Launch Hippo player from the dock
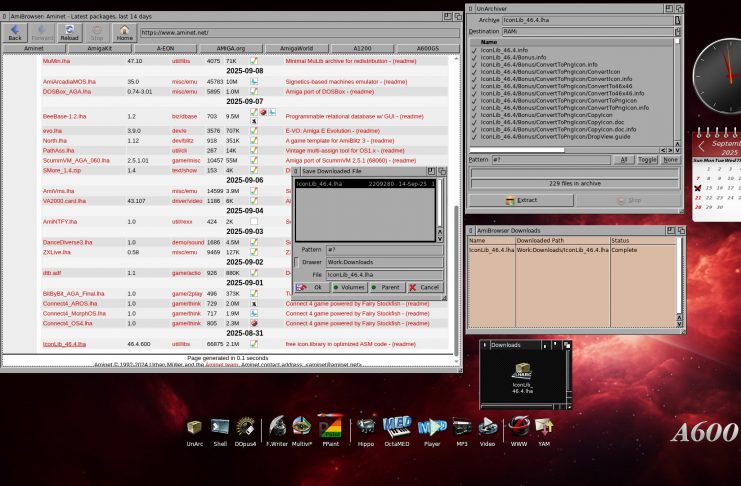The image size is (741, 486). [x=365, y=427]
